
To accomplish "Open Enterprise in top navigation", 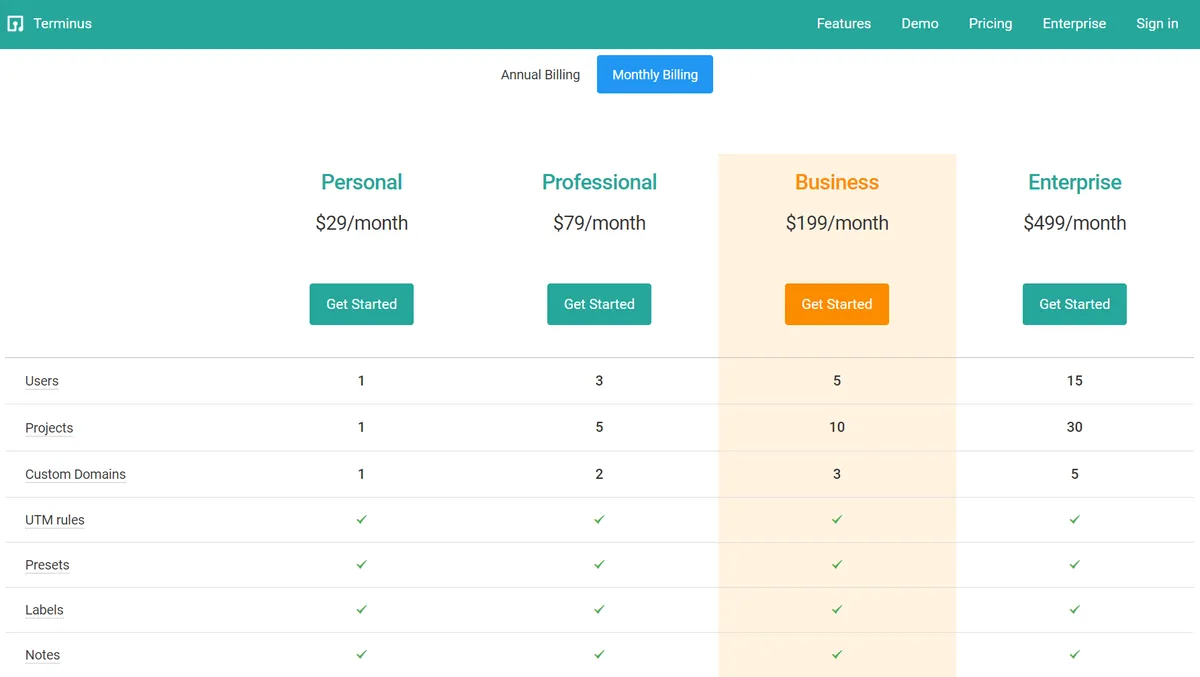I will [1074, 24].
